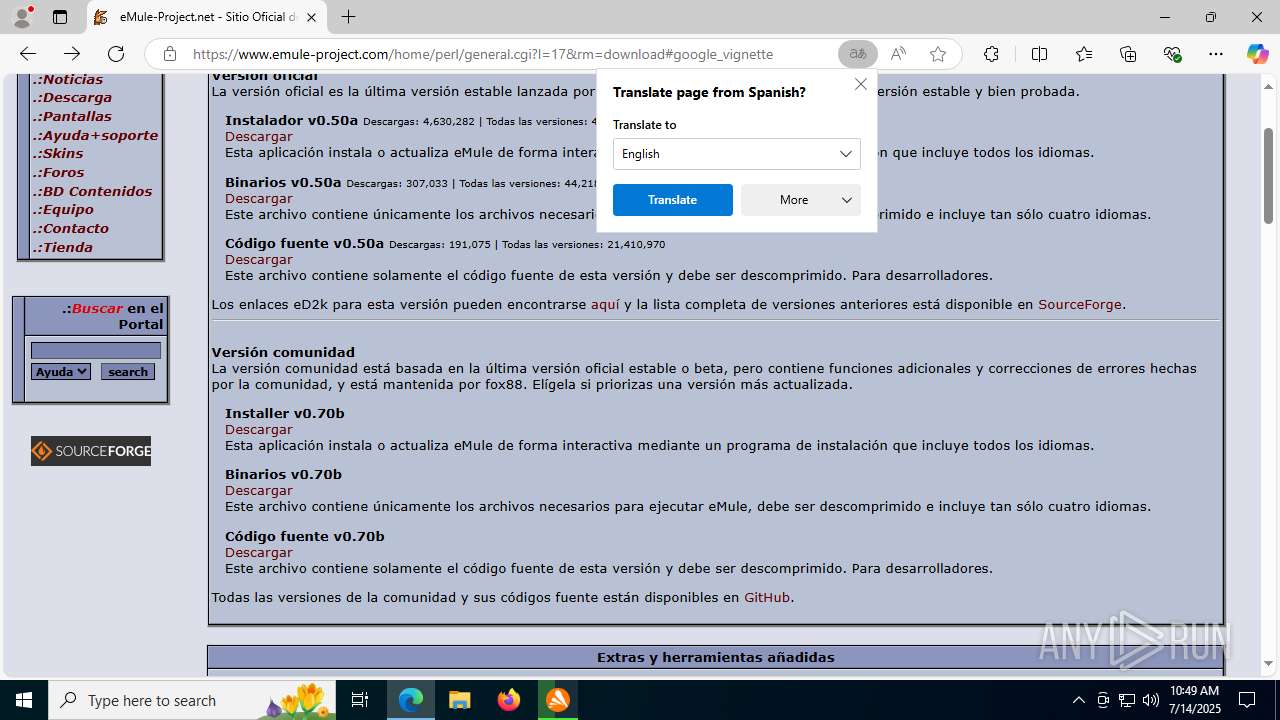1280x720 pixels.
Task: Expand the Translate to language dropdown
Action: click(737, 154)
